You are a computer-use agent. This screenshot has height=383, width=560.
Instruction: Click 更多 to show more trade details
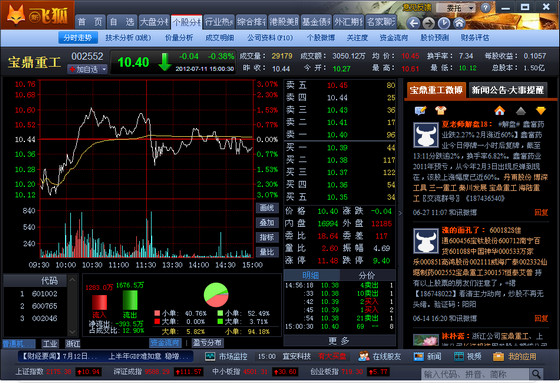click(x=339, y=341)
